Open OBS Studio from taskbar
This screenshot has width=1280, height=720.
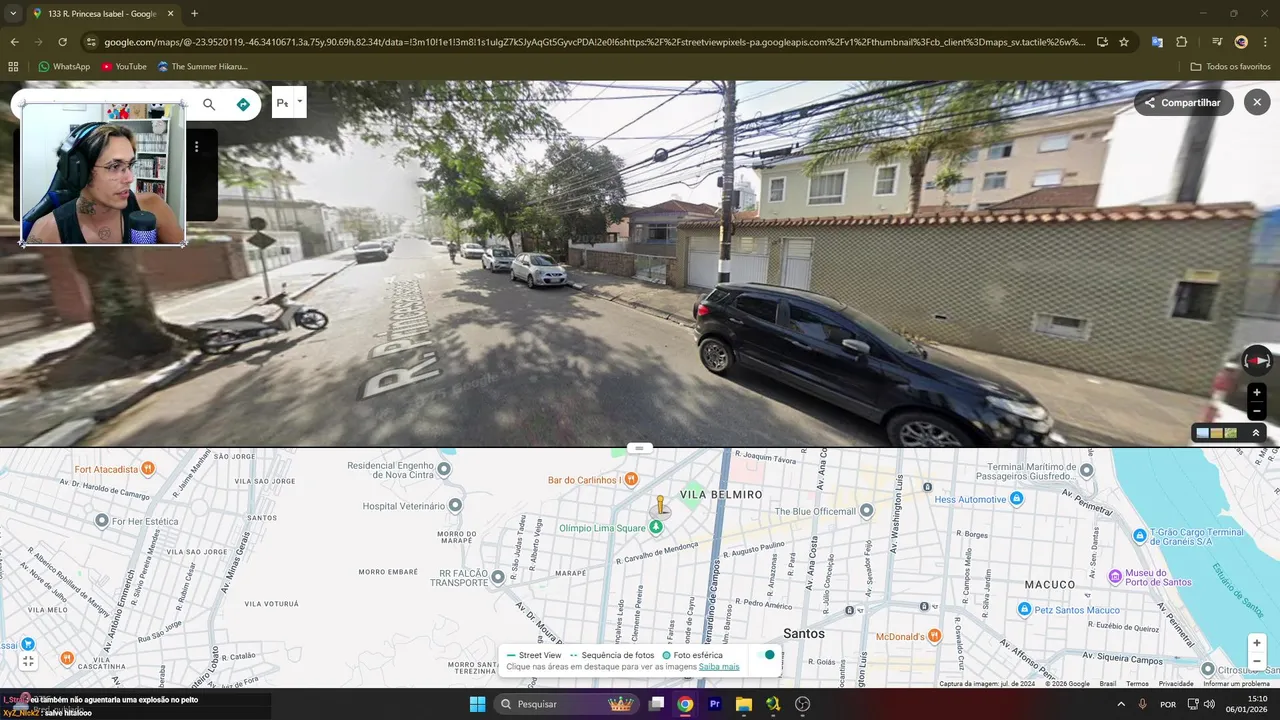coord(802,704)
